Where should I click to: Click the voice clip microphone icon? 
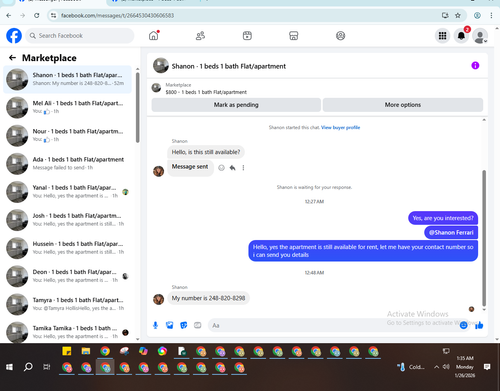[x=155, y=325]
